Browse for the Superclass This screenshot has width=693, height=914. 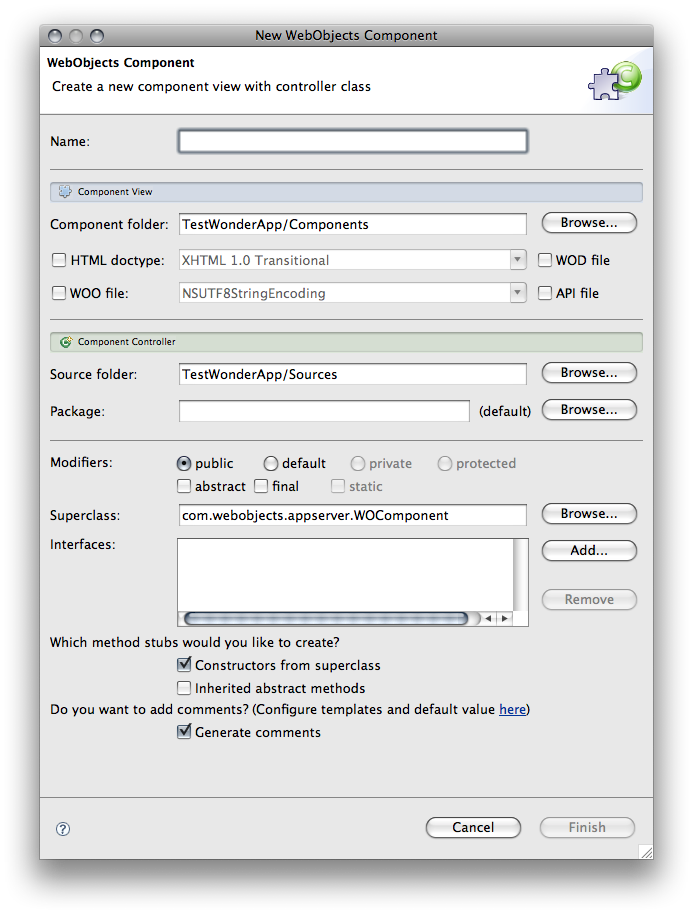tap(589, 514)
